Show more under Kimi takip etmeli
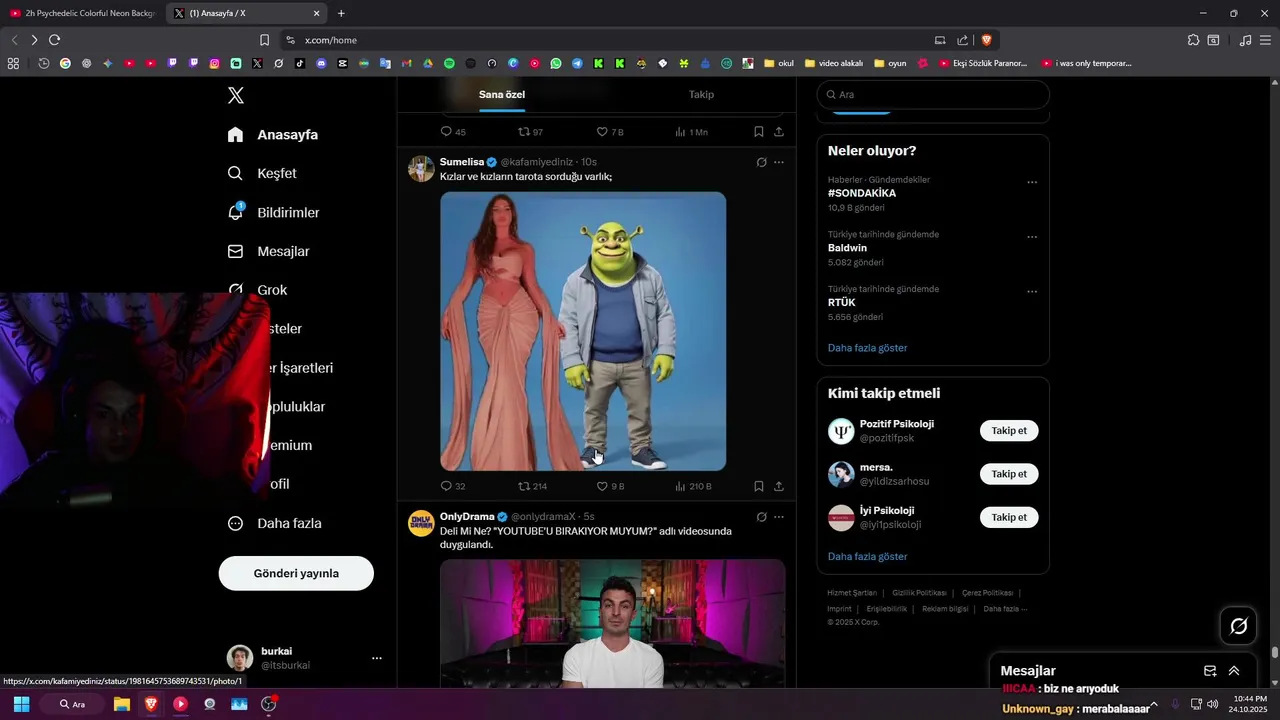1280x720 pixels. [x=868, y=556]
